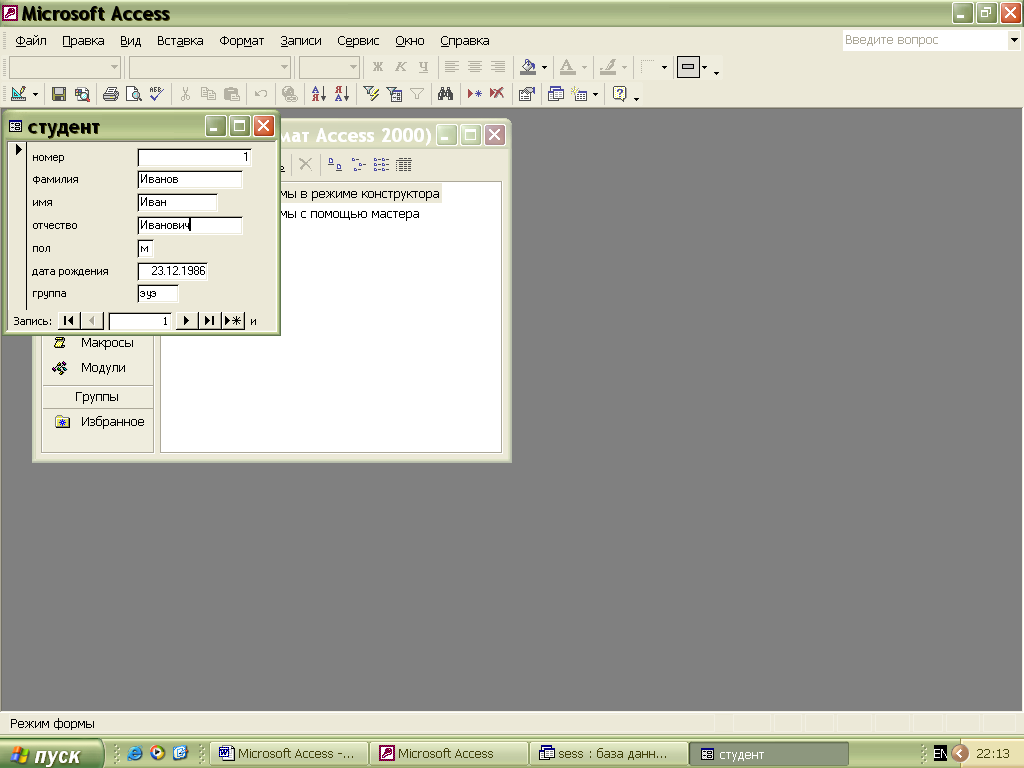
Task: Click Large Icons view in database window
Action: [334, 165]
